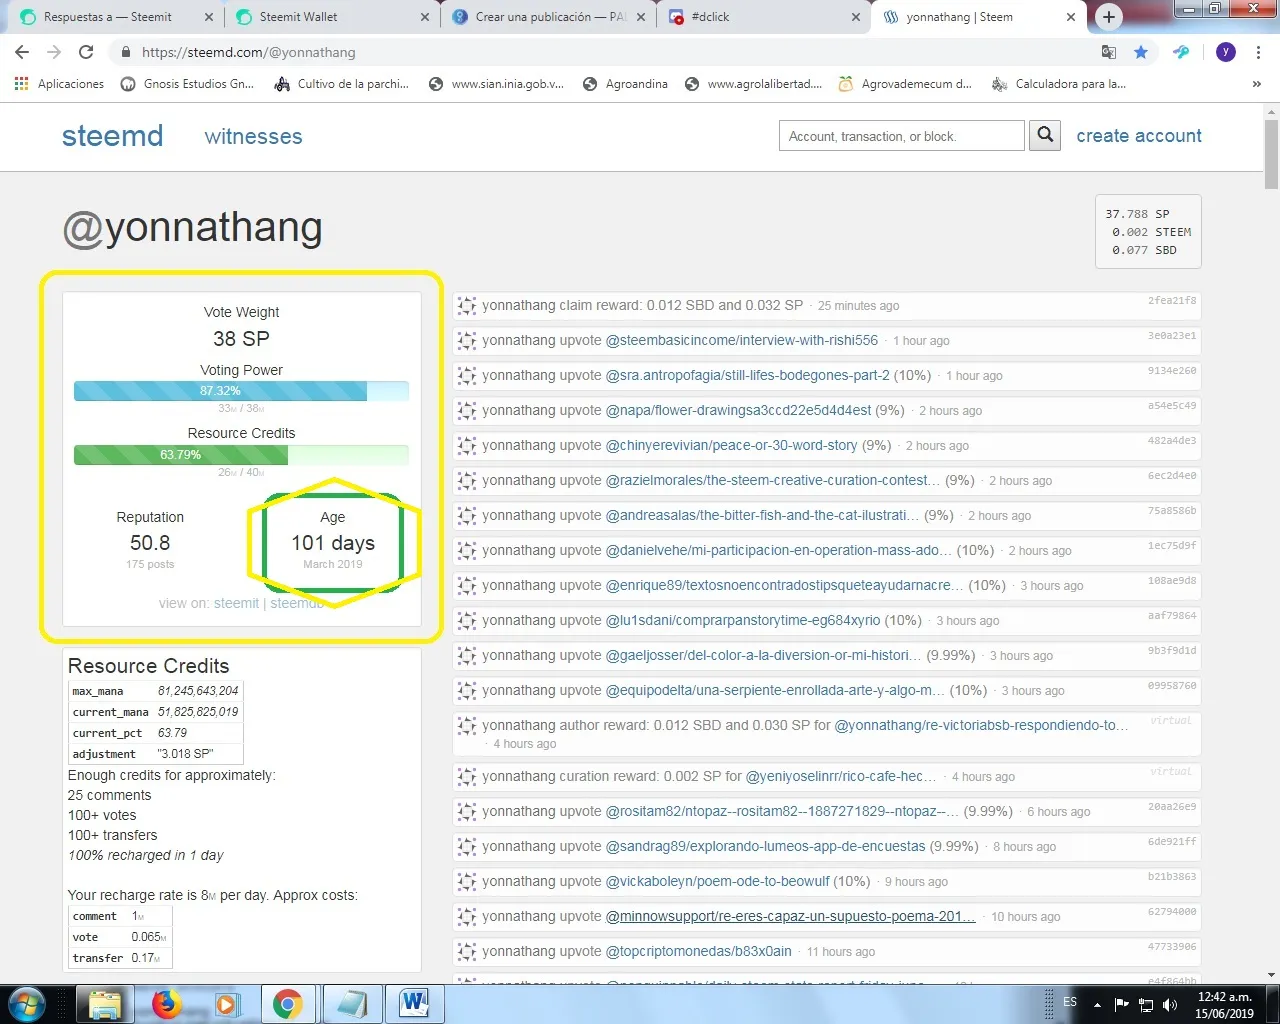Open the Agroandina bookmark
The image size is (1280, 1024).
[x=625, y=84]
